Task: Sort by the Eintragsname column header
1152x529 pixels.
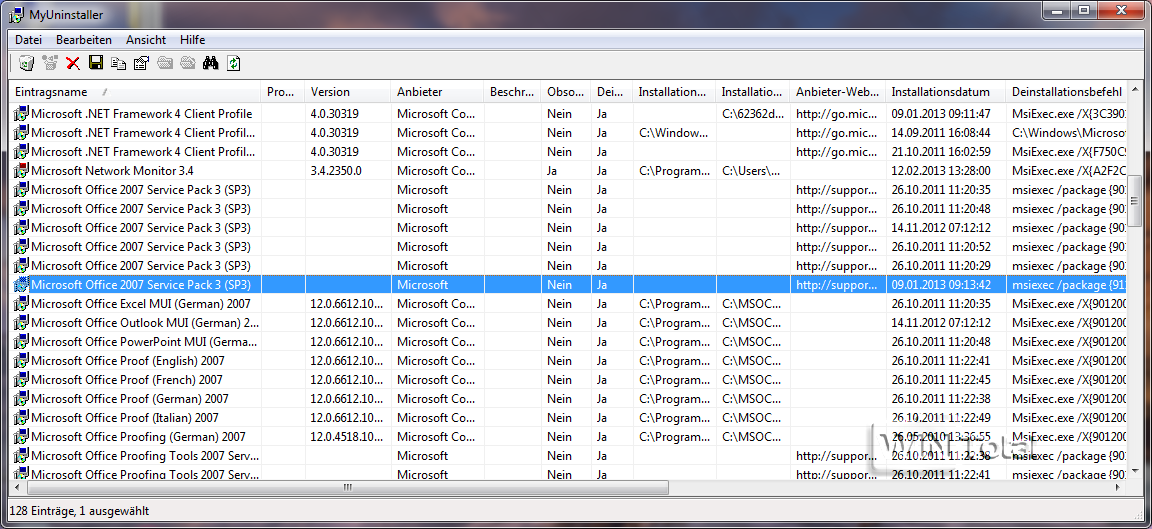Action: (136, 92)
